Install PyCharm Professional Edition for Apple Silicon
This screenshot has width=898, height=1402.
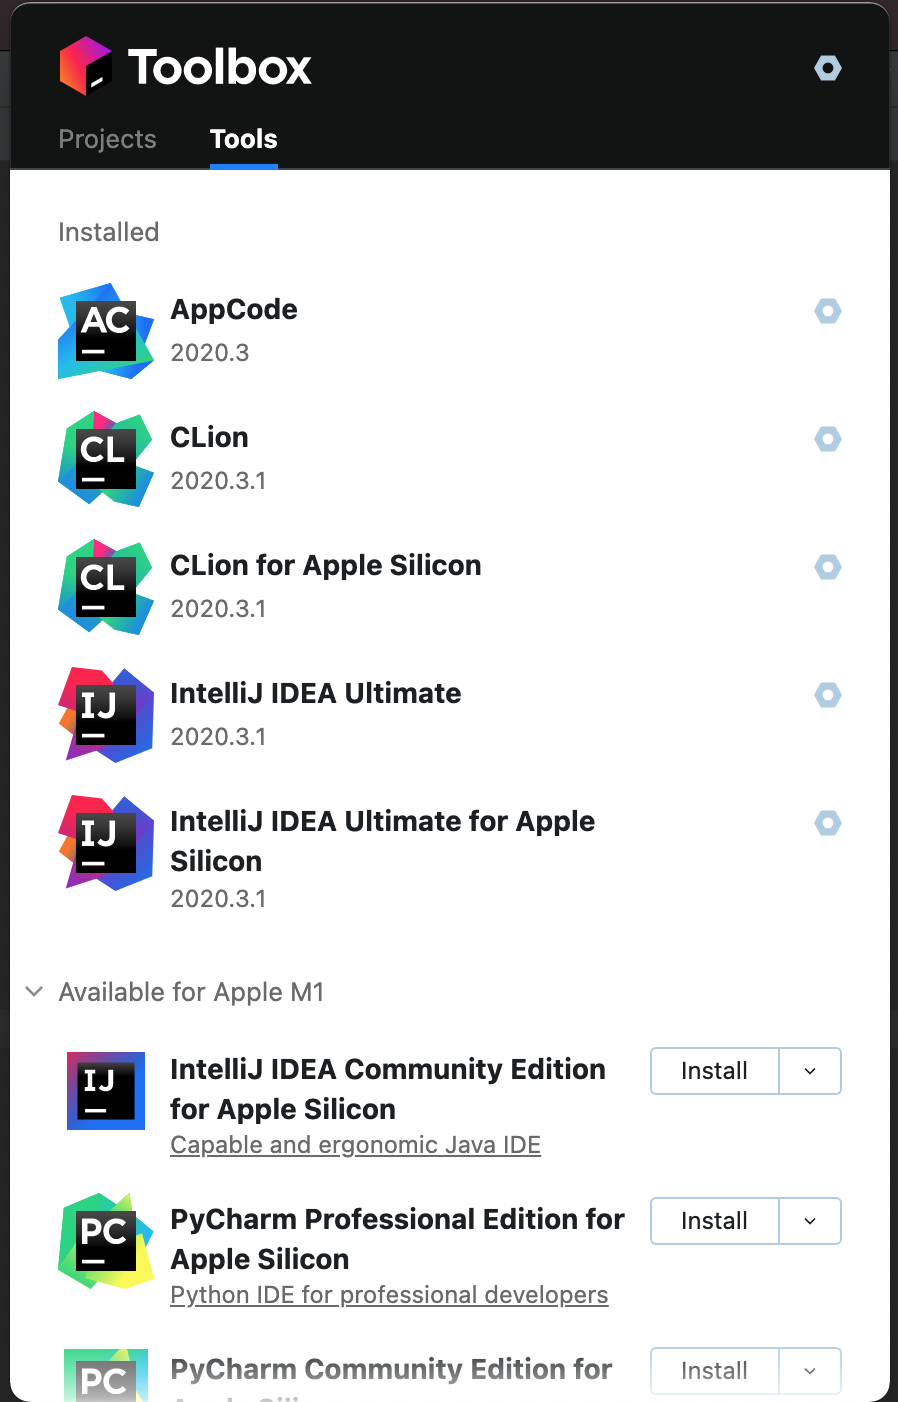tap(714, 1221)
